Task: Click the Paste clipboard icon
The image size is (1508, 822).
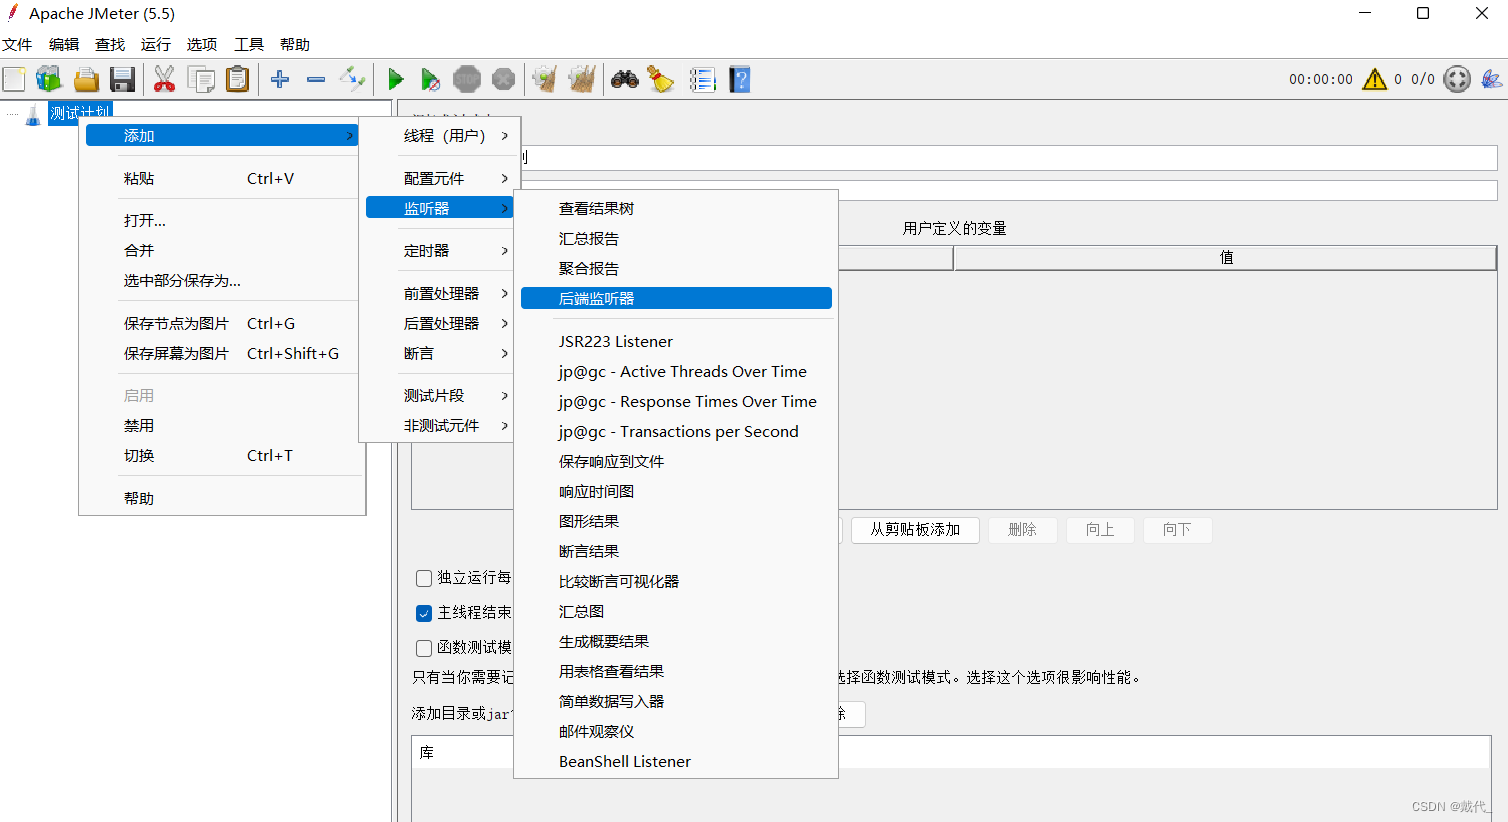Action: click(x=237, y=79)
